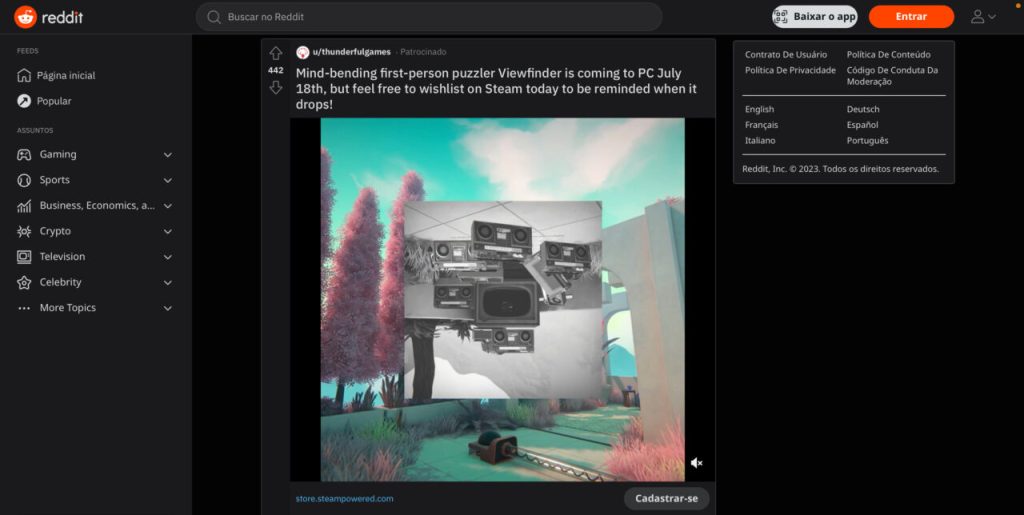Click the Reddit logo icon
Viewport: 1024px width, 515px height.
point(25,17)
